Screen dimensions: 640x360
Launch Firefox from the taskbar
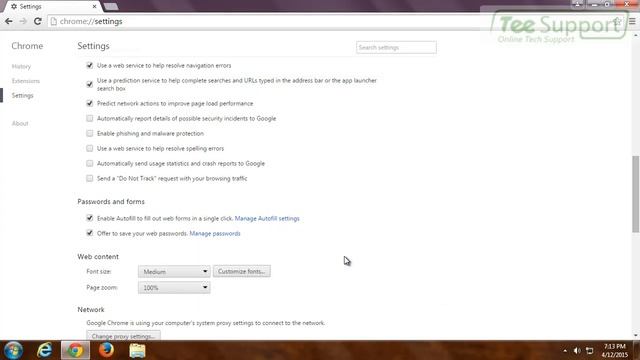point(106,350)
